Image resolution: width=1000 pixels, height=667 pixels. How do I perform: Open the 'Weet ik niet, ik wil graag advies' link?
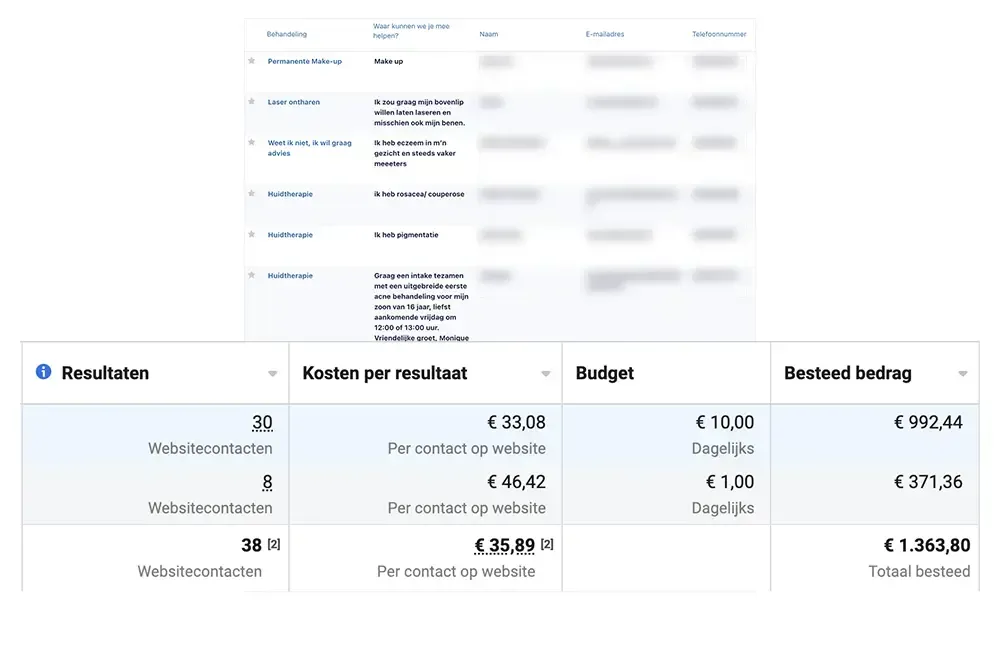(309, 148)
